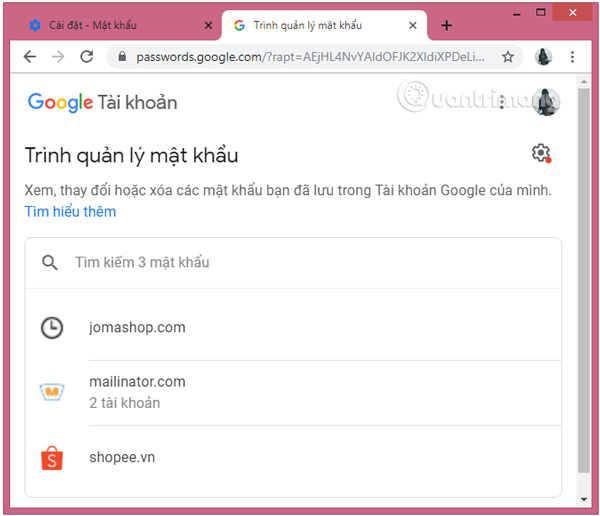Open the Google apps menu dots
600x516 pixels.
[x=502, y=101]
